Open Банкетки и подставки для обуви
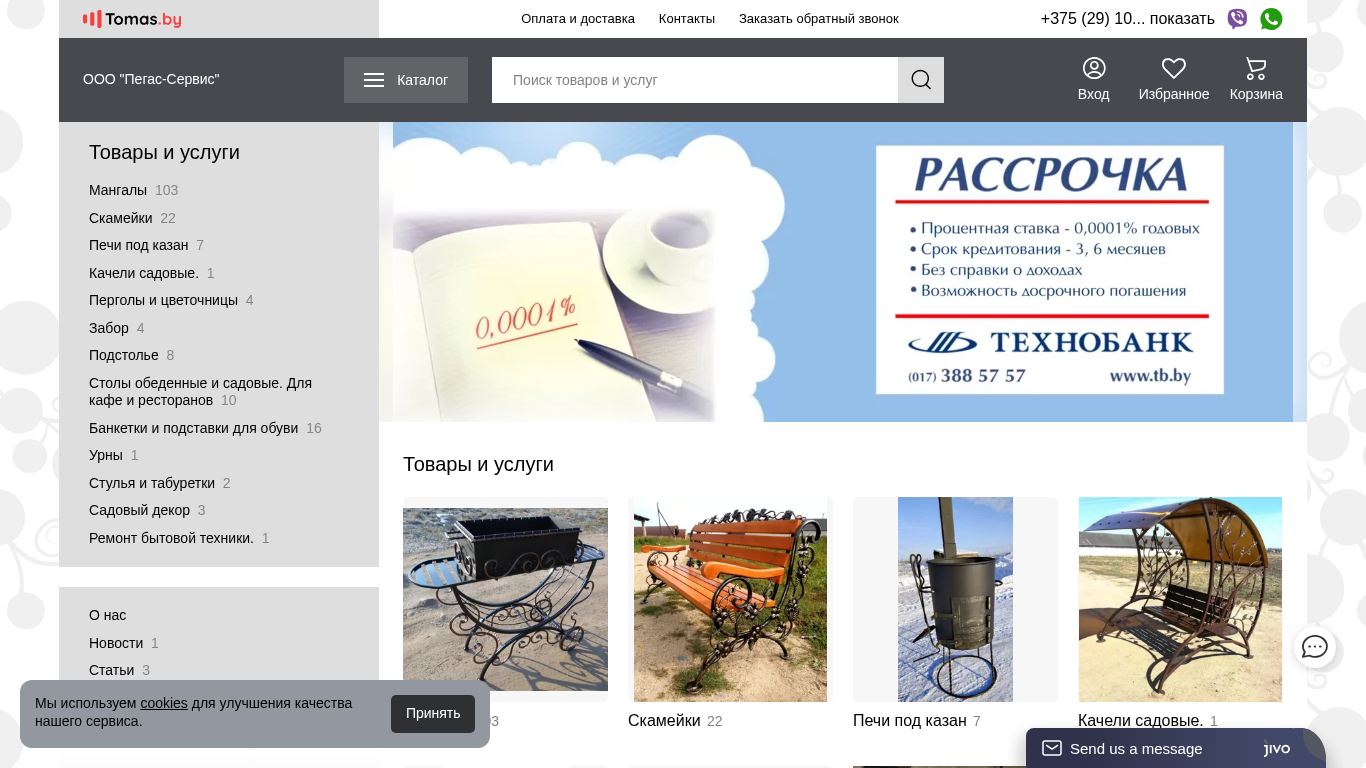 click(194, 428)
